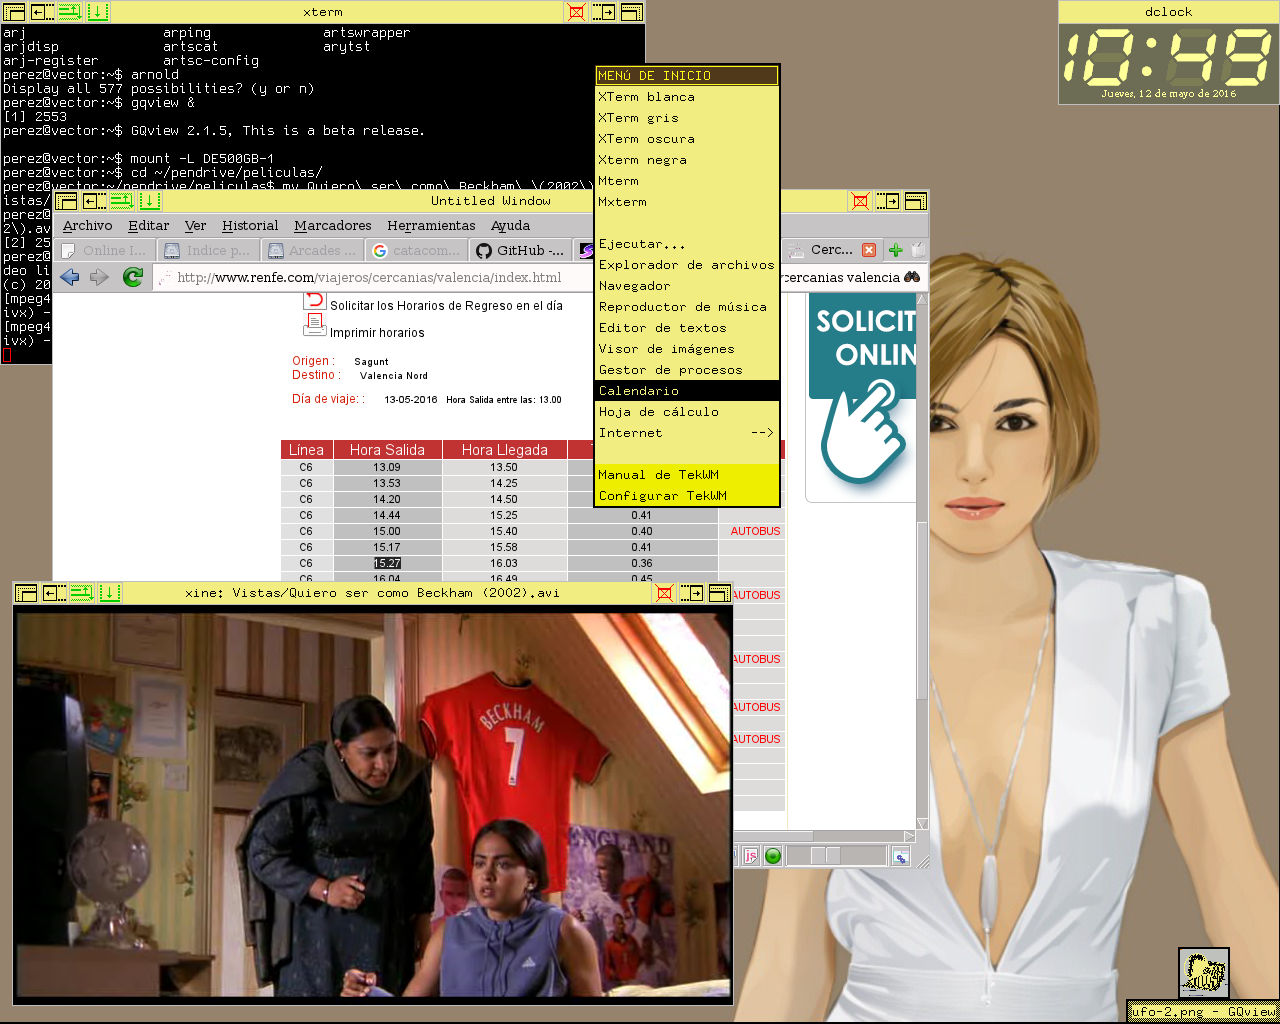Click the 13.09 departure time cell

click(387, 467)
